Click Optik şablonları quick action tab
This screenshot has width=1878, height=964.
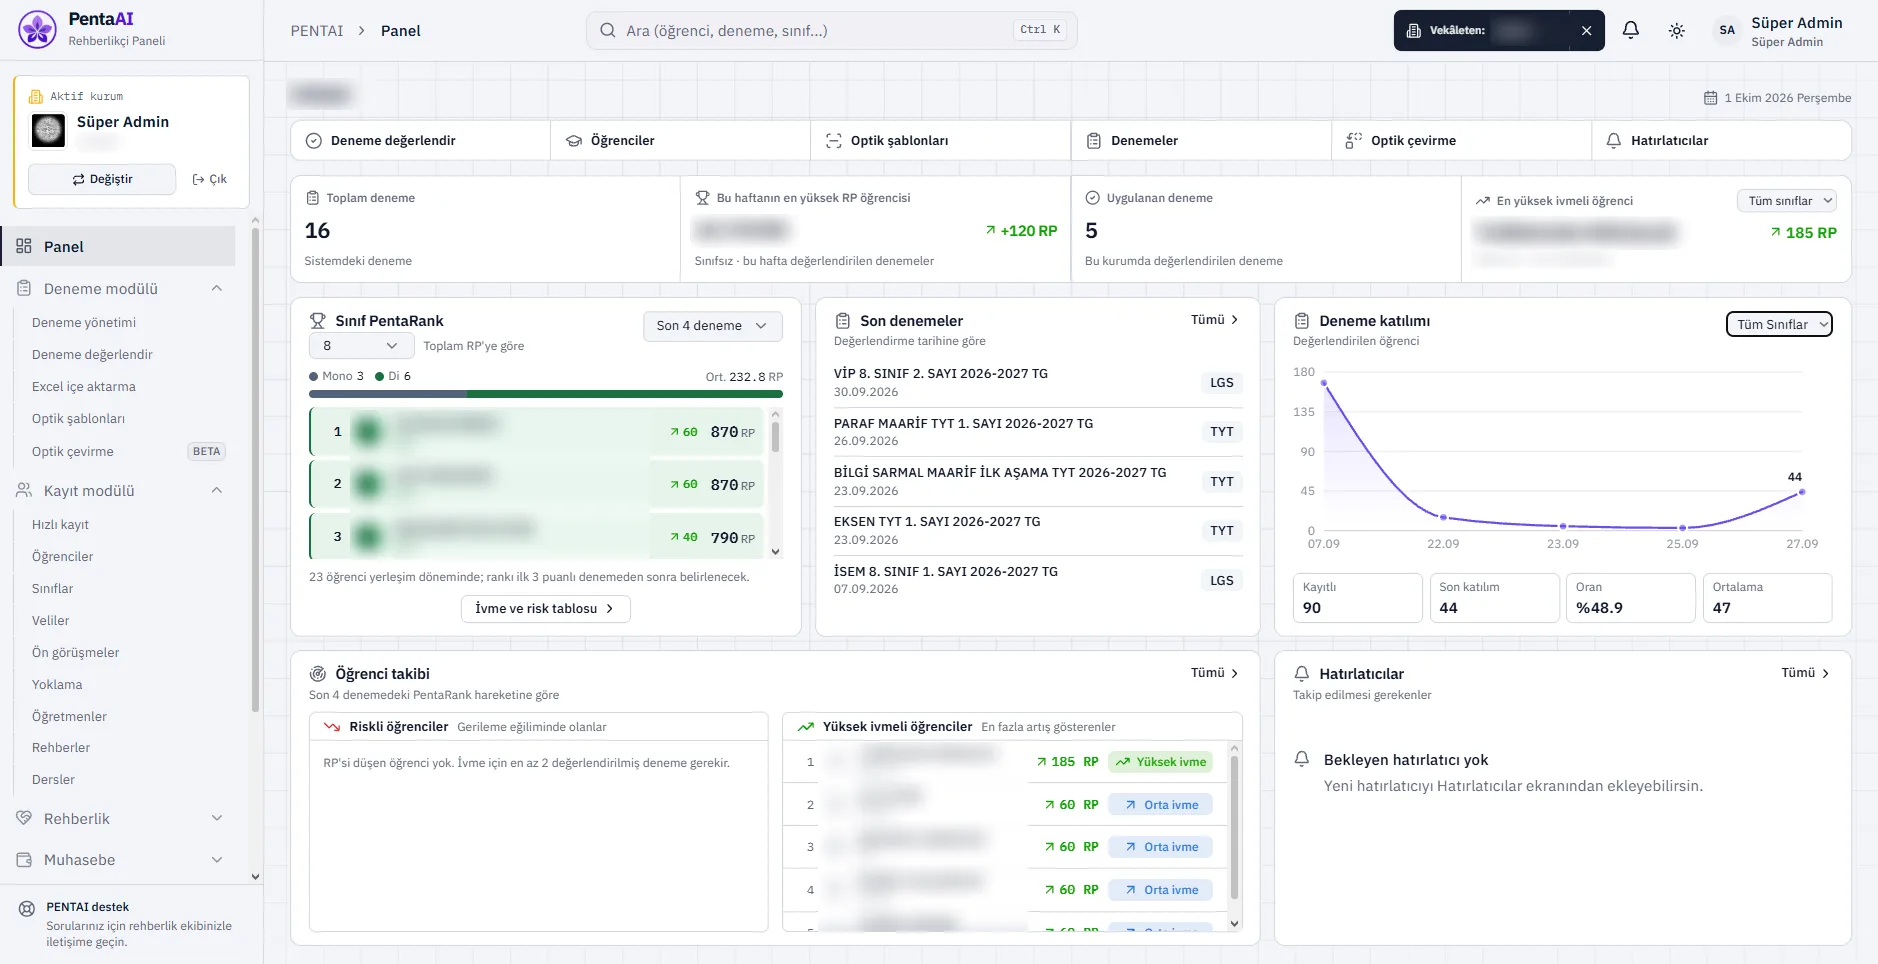click(x=940, y=141)
